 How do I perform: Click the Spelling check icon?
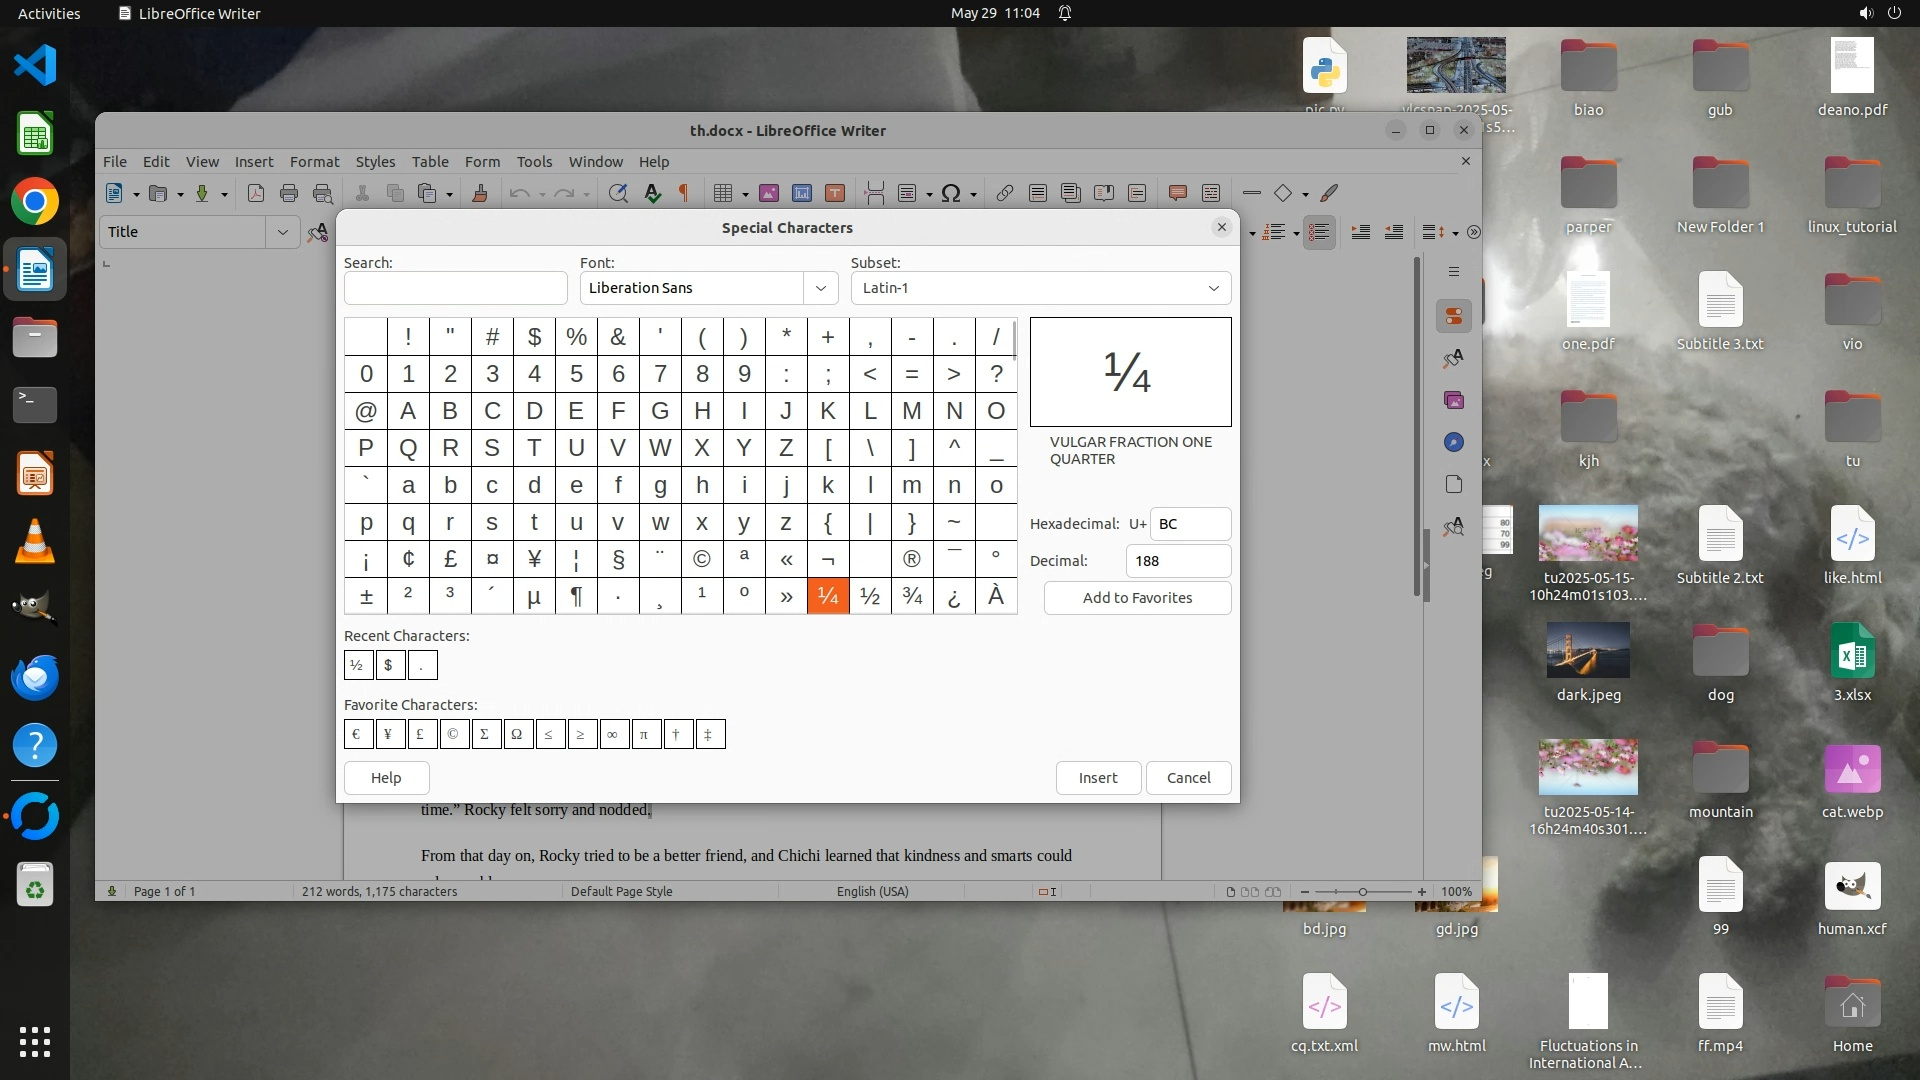pos(653,194)
